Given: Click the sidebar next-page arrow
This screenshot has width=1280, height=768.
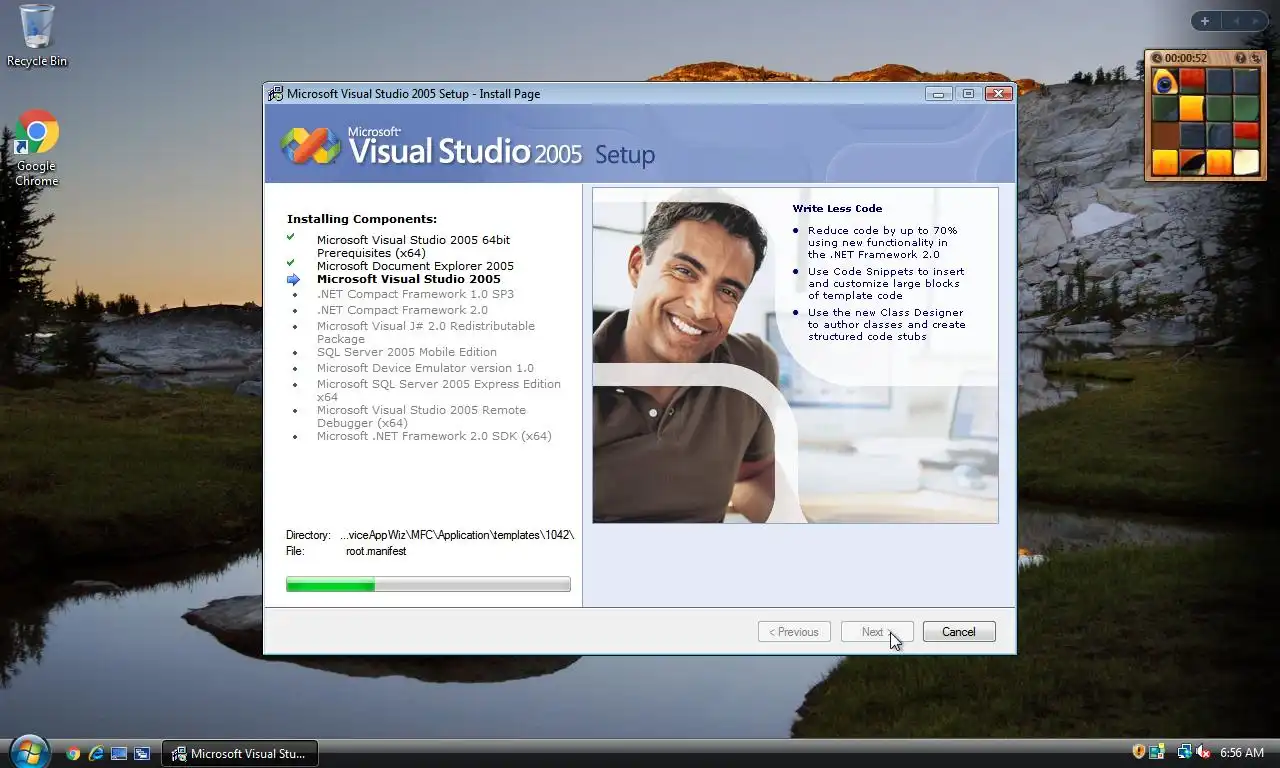Looking at the screenshot, I should tap(1256, 21).
